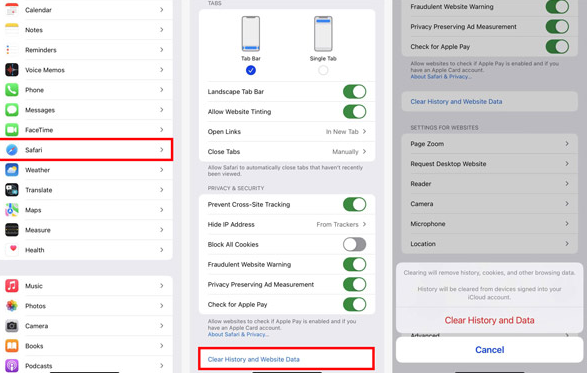Open Request Desktop Website chevron
The image size is (588, 373).
click(567, 163)
